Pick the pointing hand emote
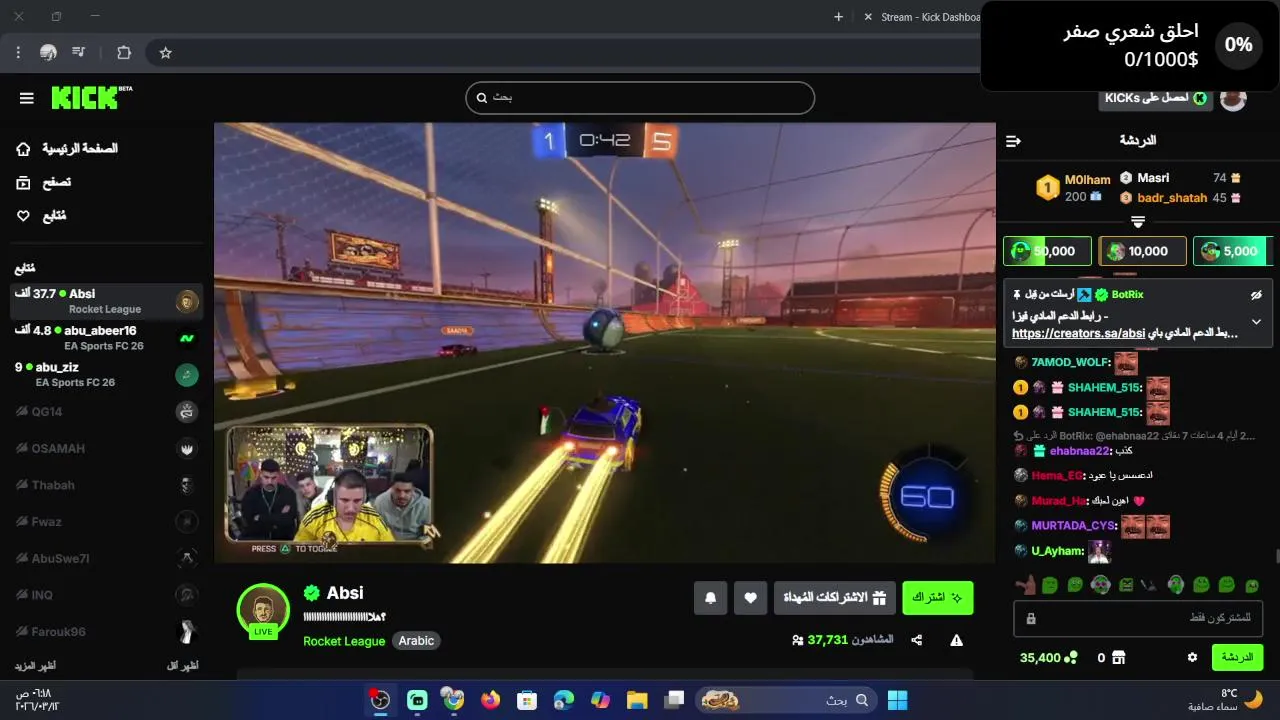1280x720 pixels. 1025,585
